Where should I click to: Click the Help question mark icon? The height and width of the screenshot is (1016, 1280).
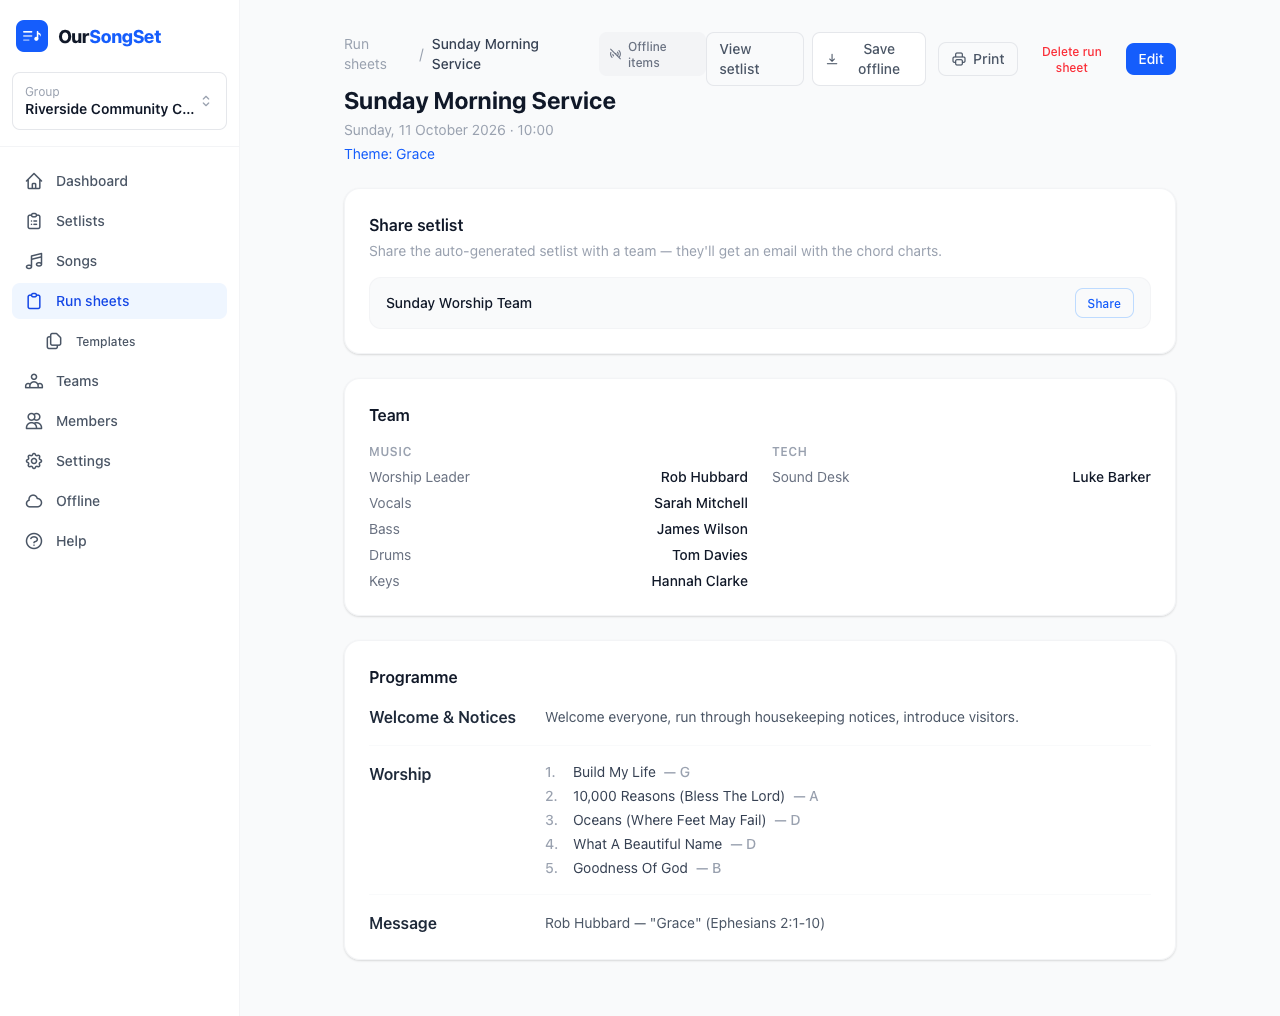[x=34, y=541]
